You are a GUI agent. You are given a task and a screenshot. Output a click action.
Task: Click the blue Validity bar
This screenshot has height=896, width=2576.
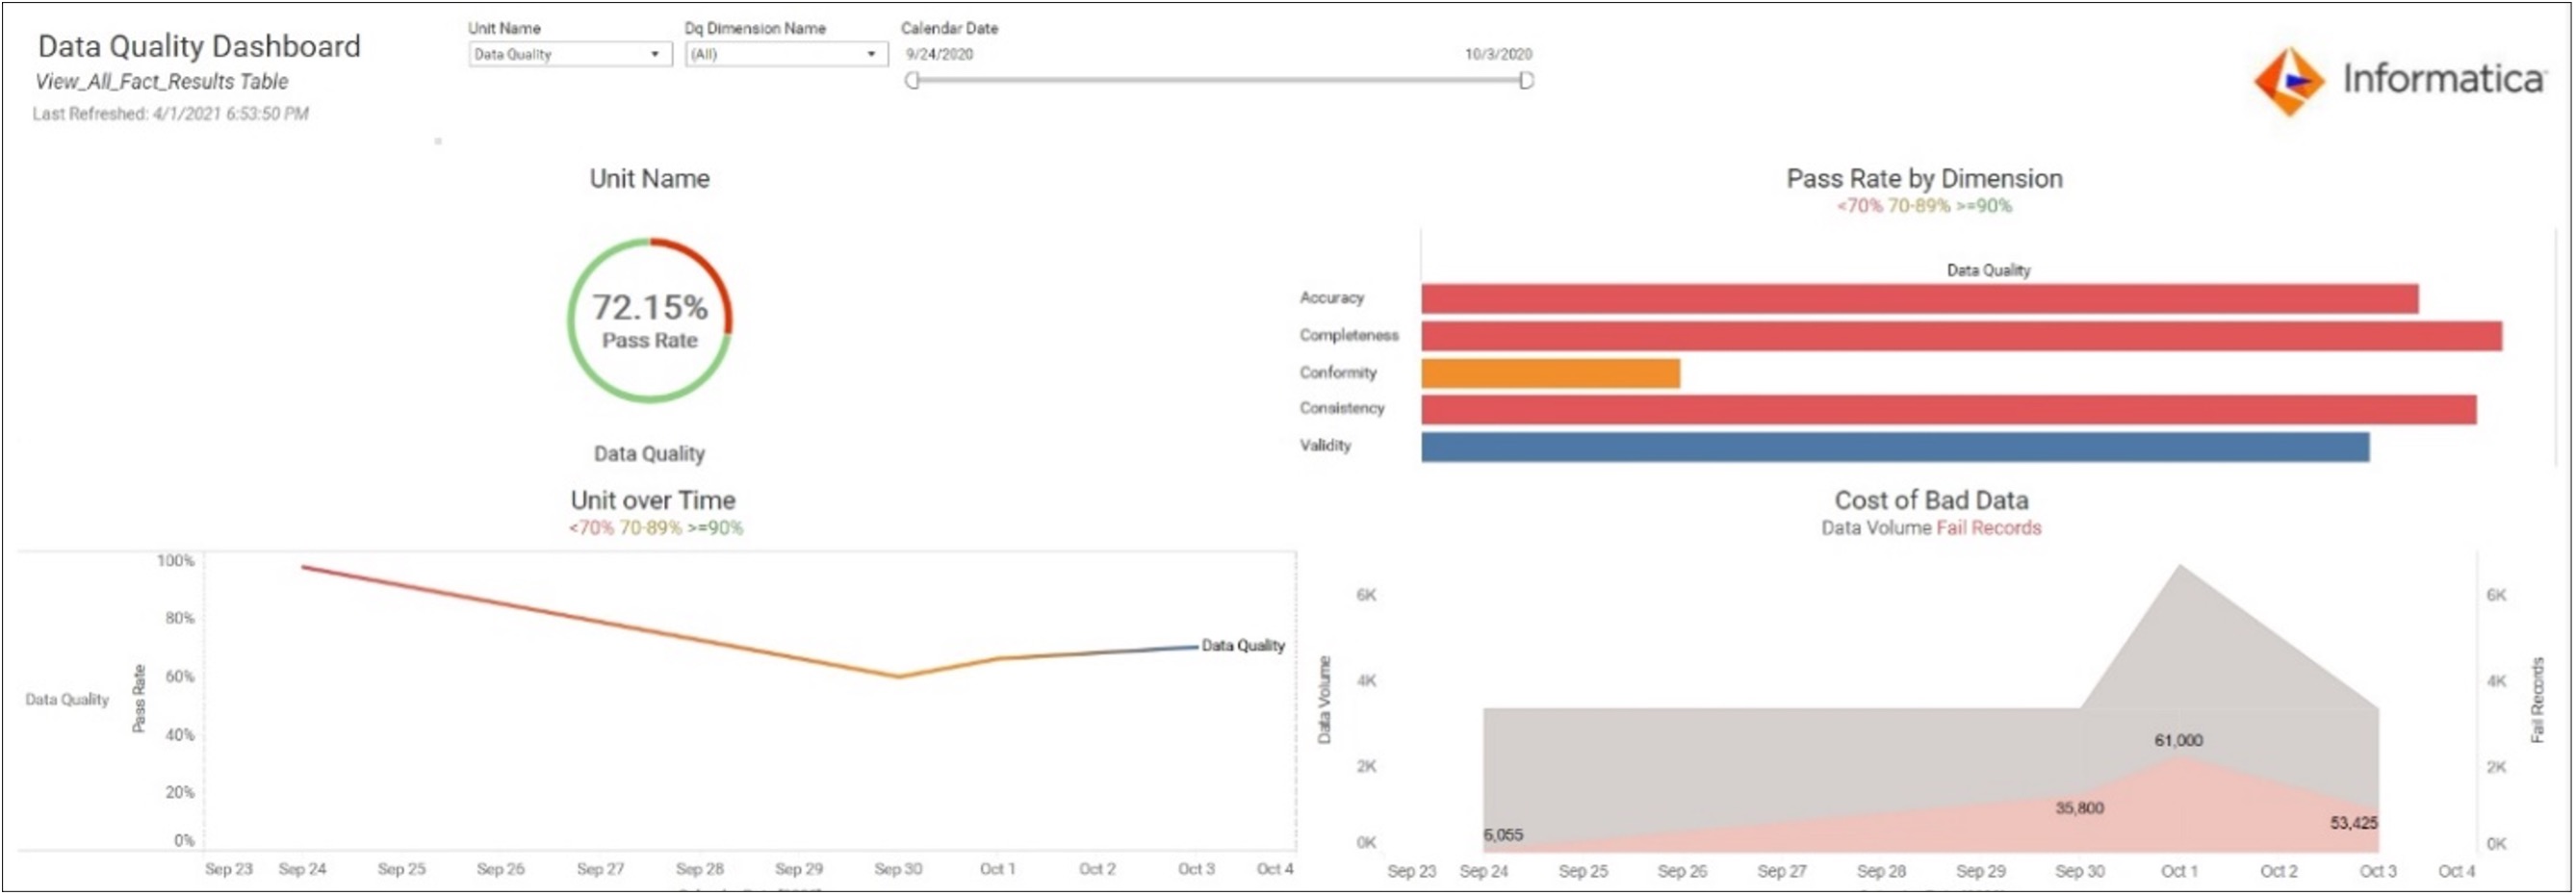tap(1895, 447)
